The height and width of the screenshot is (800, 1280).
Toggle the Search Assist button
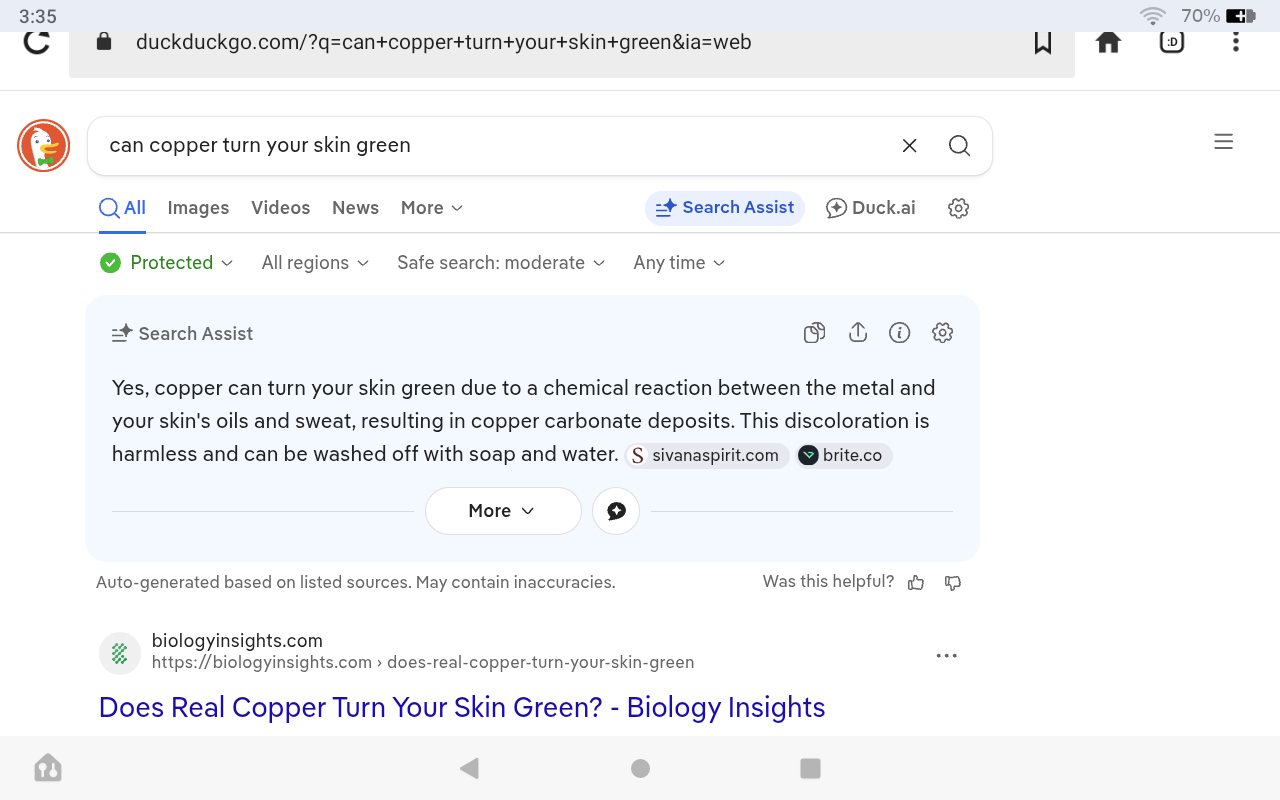coord(724,208)
